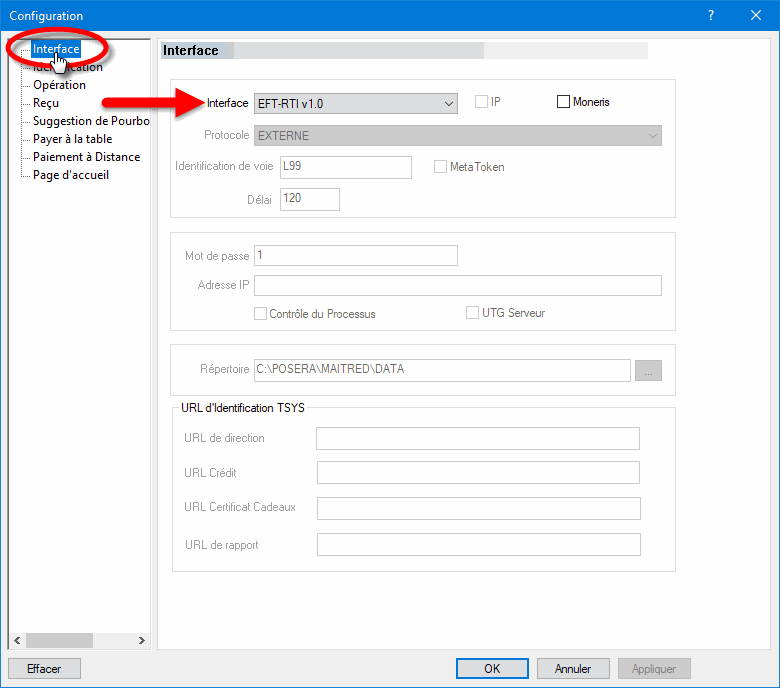
Task: Click the right scroll arrow in sidebar
Action: 141,640
